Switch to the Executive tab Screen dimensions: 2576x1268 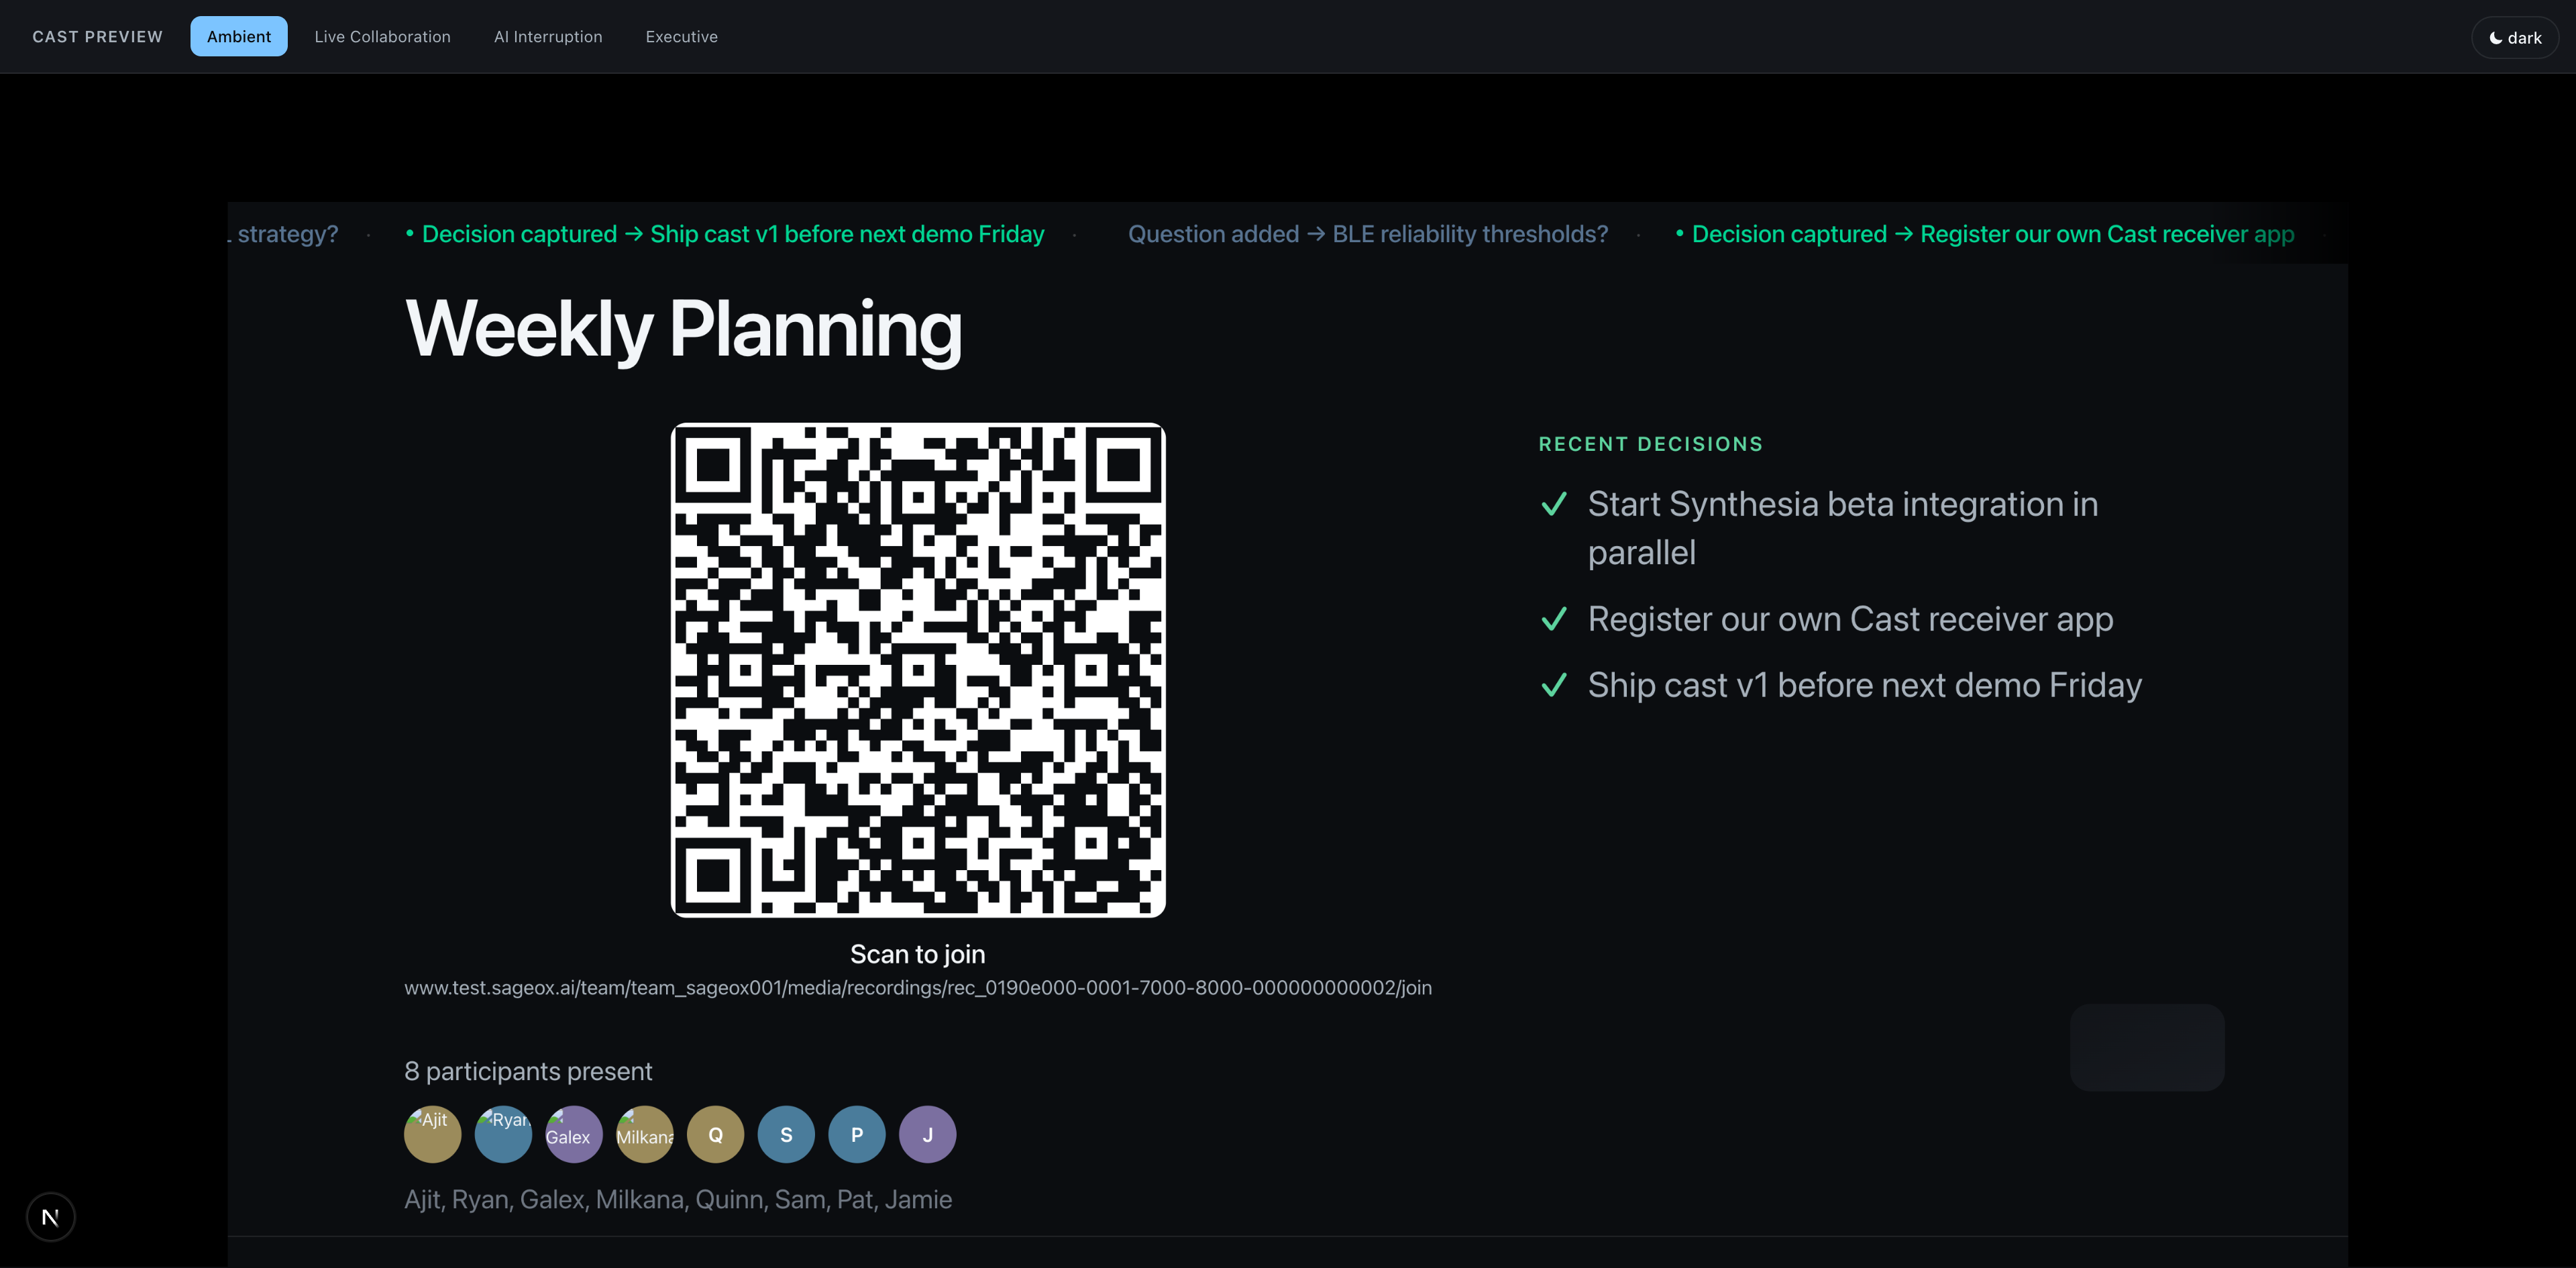tap(681, 36)
